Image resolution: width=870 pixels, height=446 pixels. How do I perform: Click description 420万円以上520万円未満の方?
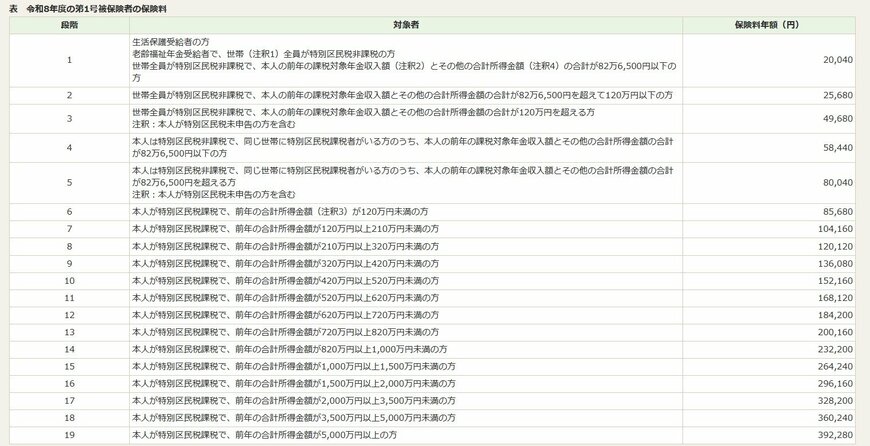tap(286, 281)
